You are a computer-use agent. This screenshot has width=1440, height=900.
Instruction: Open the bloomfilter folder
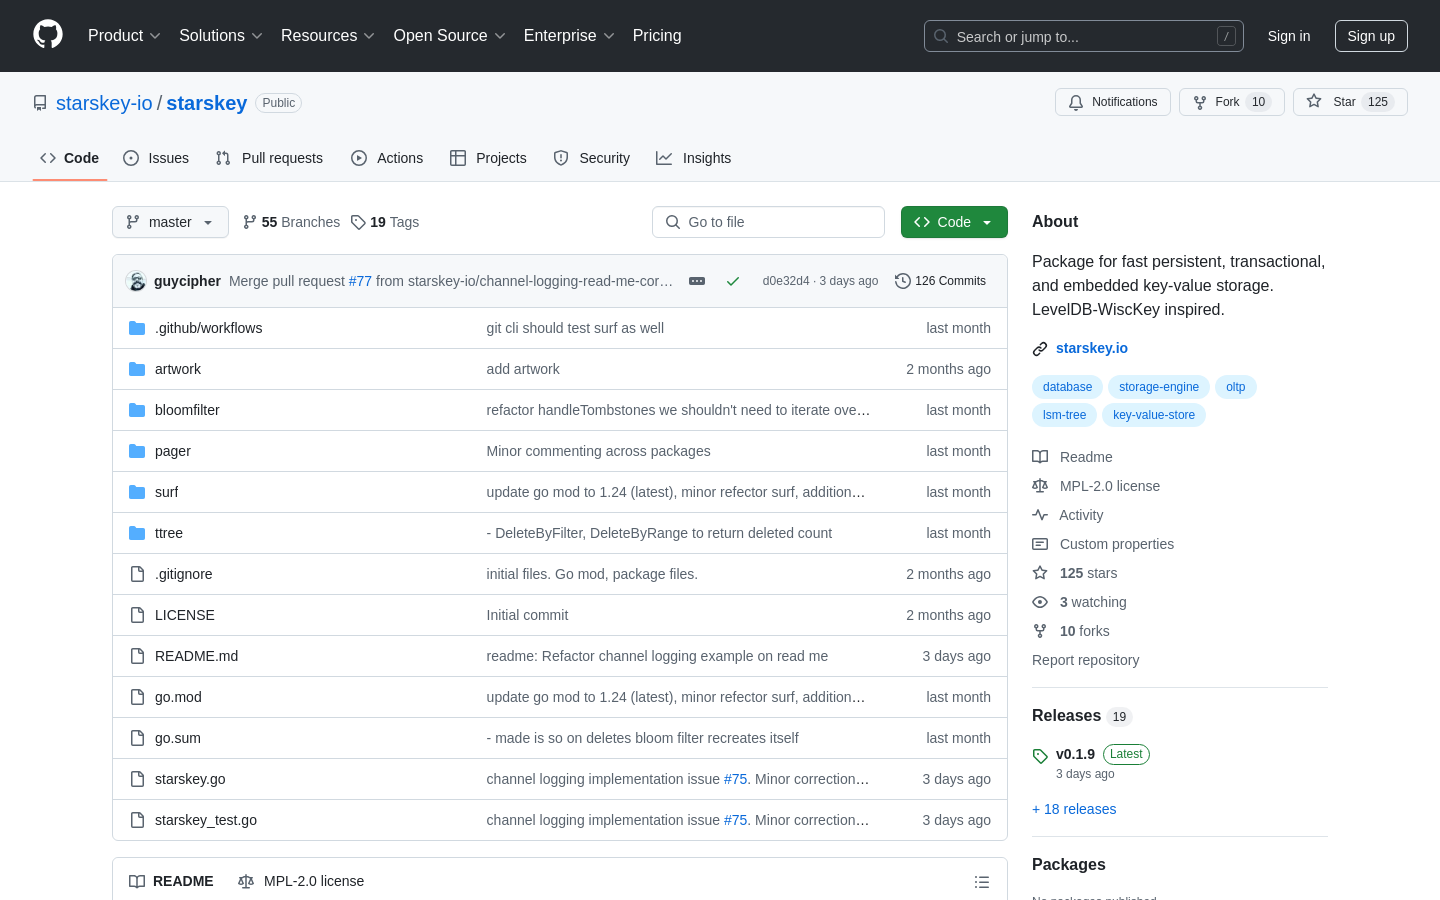[187, 410]
